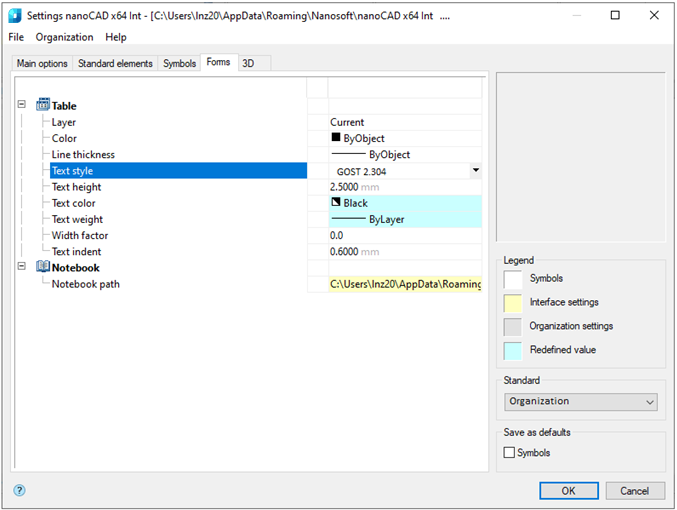The width and height of the screenshot is (677, 510).
Task: Select the Notebook path row
Action: (178, 284)
